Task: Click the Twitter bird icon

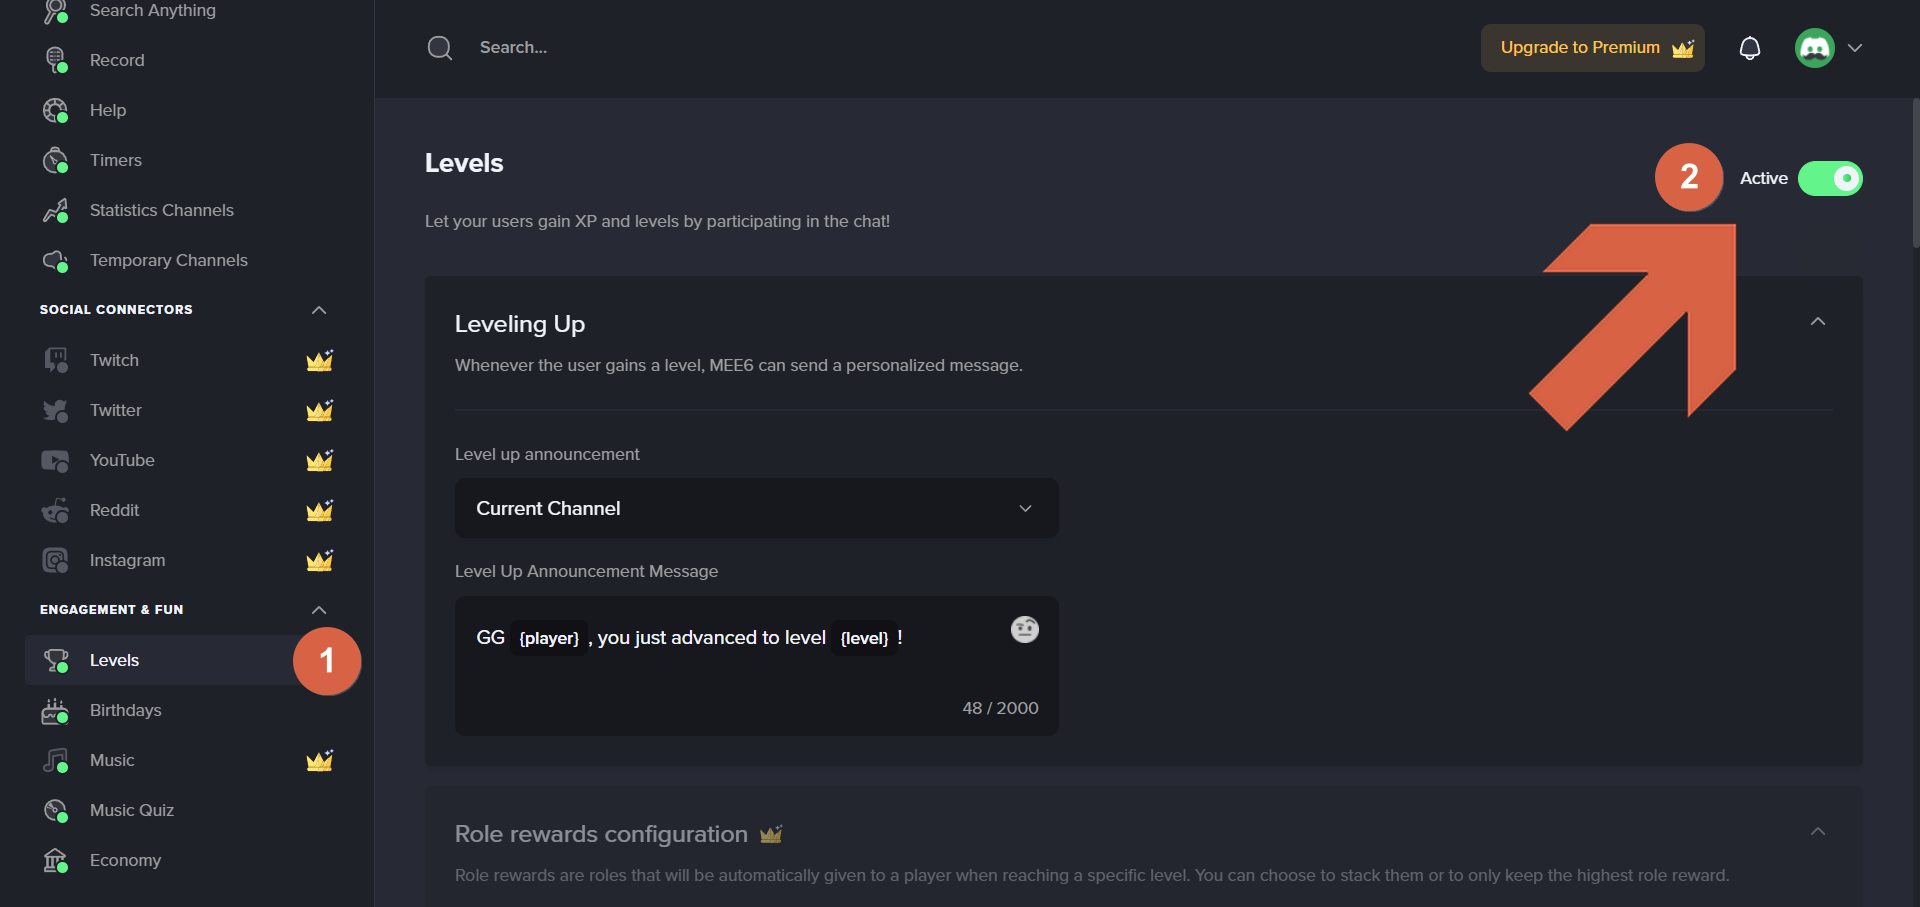Action: point(56,410)
